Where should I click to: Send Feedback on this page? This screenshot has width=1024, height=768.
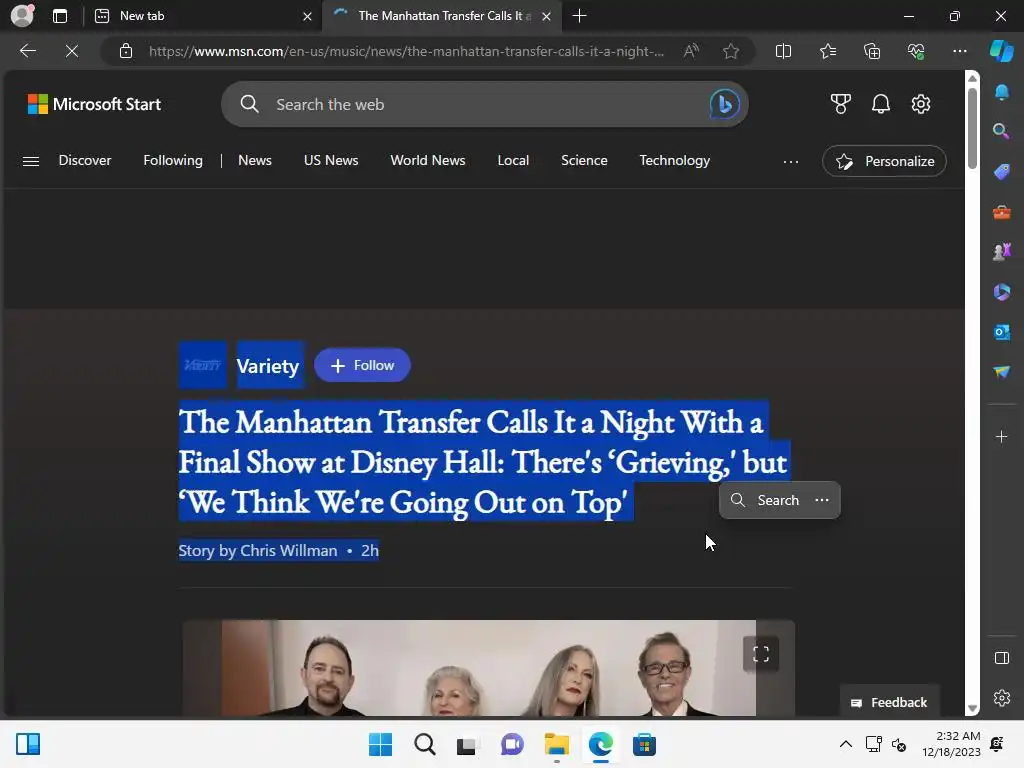click(x=889, y=703)
